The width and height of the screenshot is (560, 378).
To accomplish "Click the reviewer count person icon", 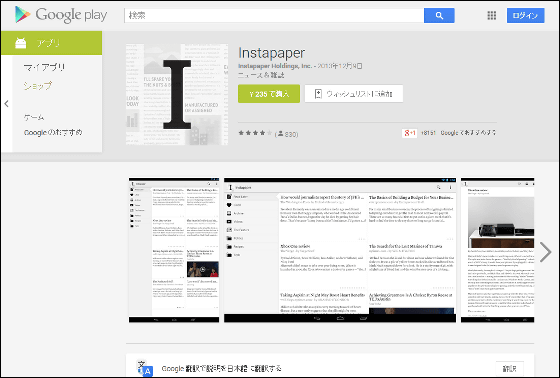I will (280, 134).
